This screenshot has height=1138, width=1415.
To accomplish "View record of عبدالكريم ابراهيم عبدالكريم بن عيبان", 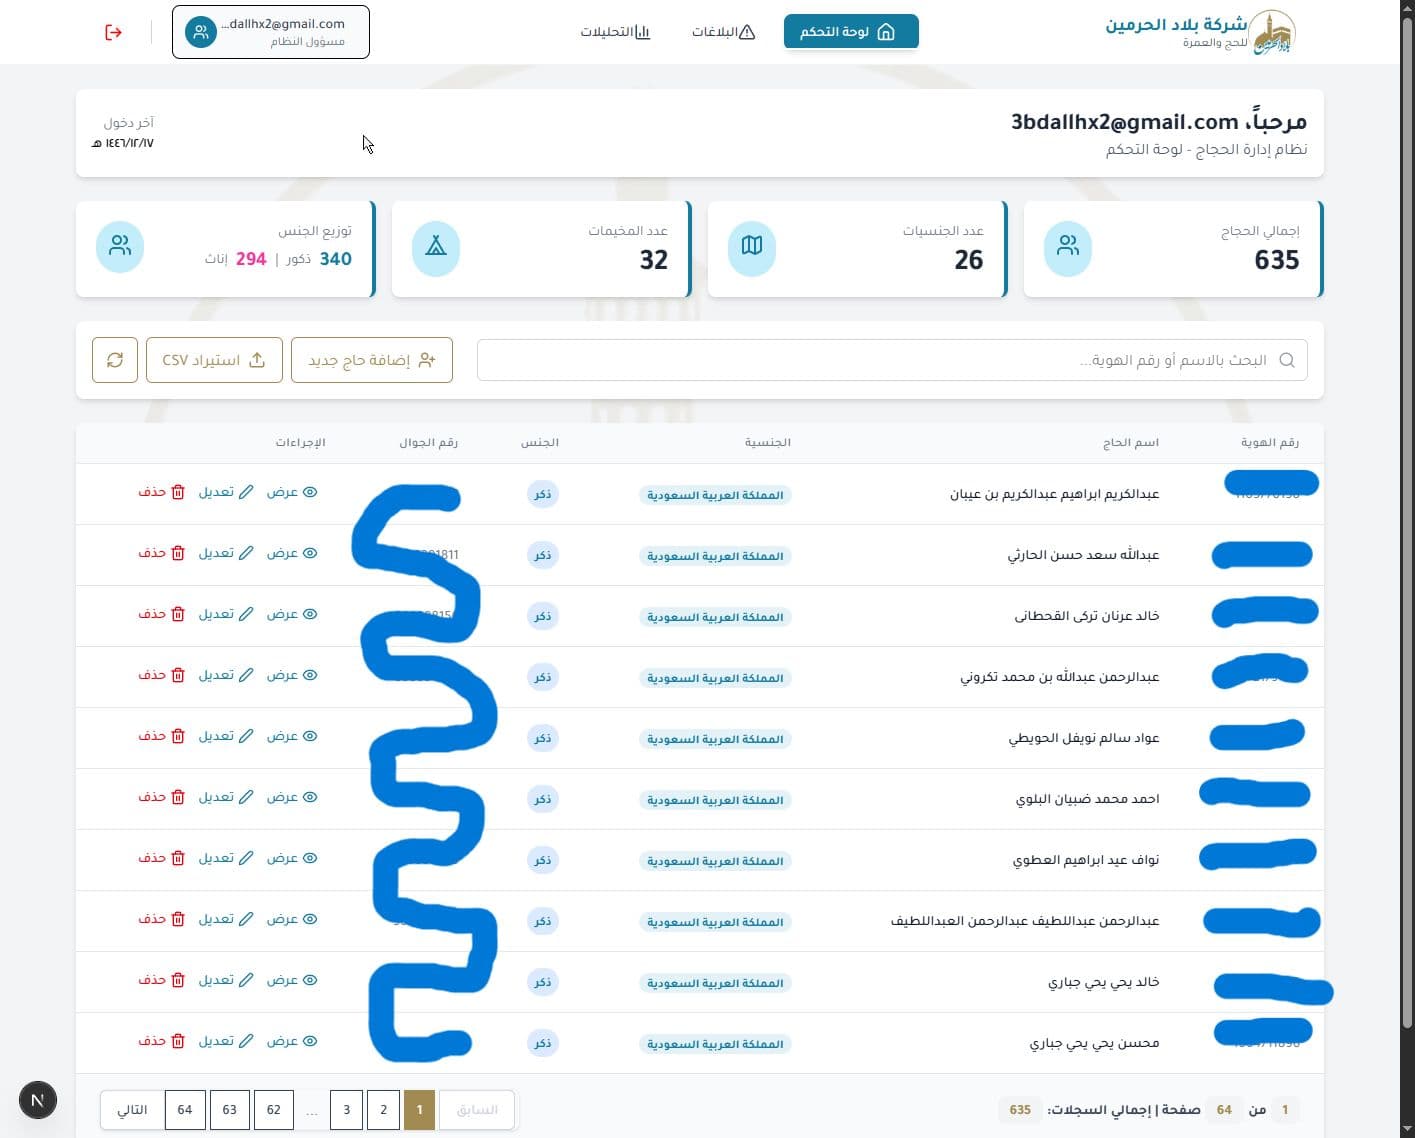I will [x=292, y=492].
